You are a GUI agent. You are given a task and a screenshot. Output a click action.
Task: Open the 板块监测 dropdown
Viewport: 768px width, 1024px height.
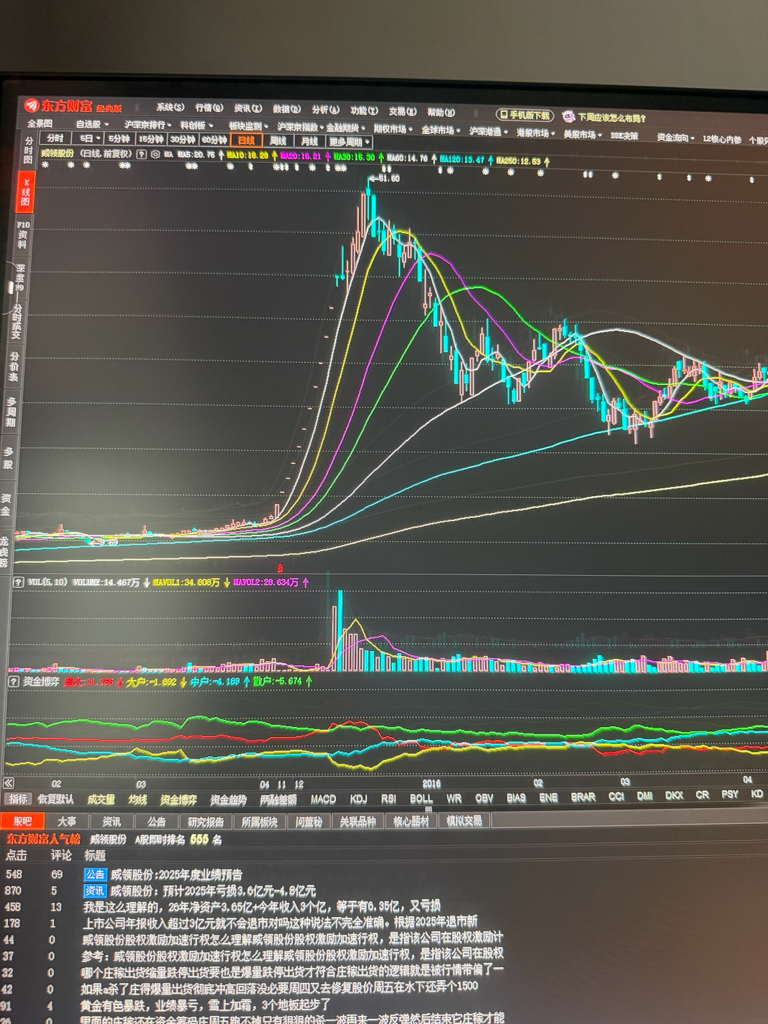coord(248,126)
